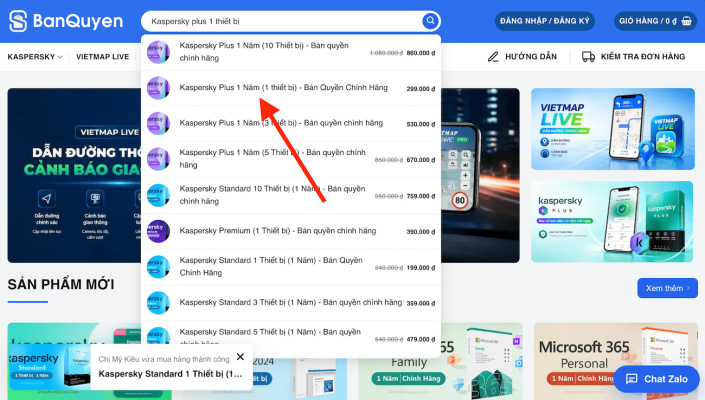Click Cảnh báo giao thông icon in banner
This screenshot has width=705, height=400.
pos(95,198)
